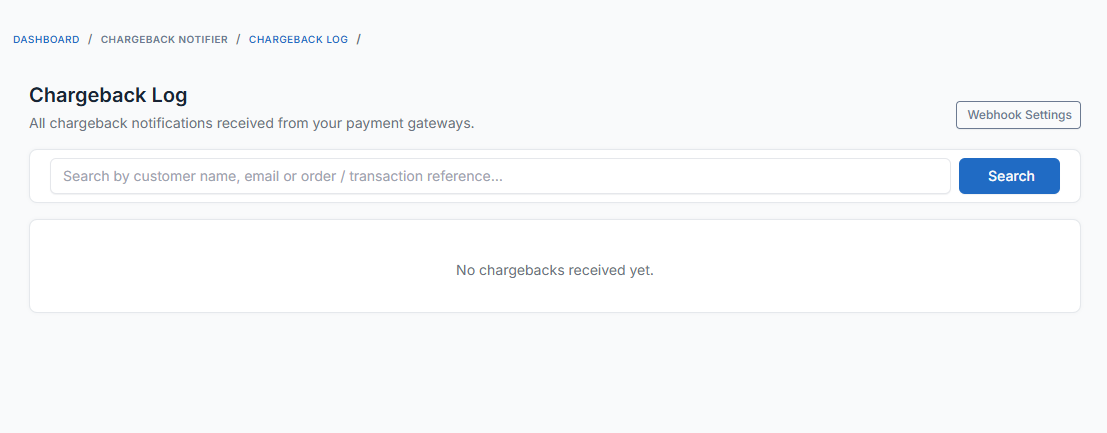
Task: Go to the Dashboard breadcrumb link
Action: point(46,40)
